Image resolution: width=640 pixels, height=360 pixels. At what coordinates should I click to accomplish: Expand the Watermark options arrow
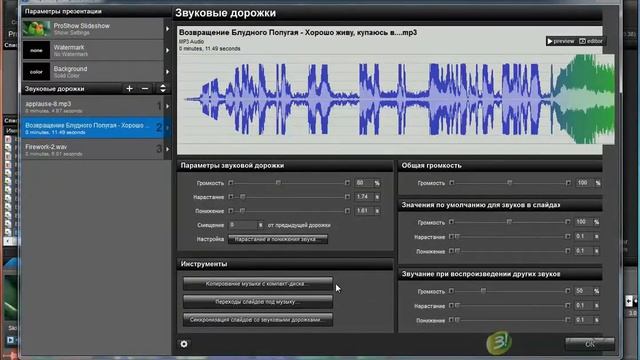[167, 50]
